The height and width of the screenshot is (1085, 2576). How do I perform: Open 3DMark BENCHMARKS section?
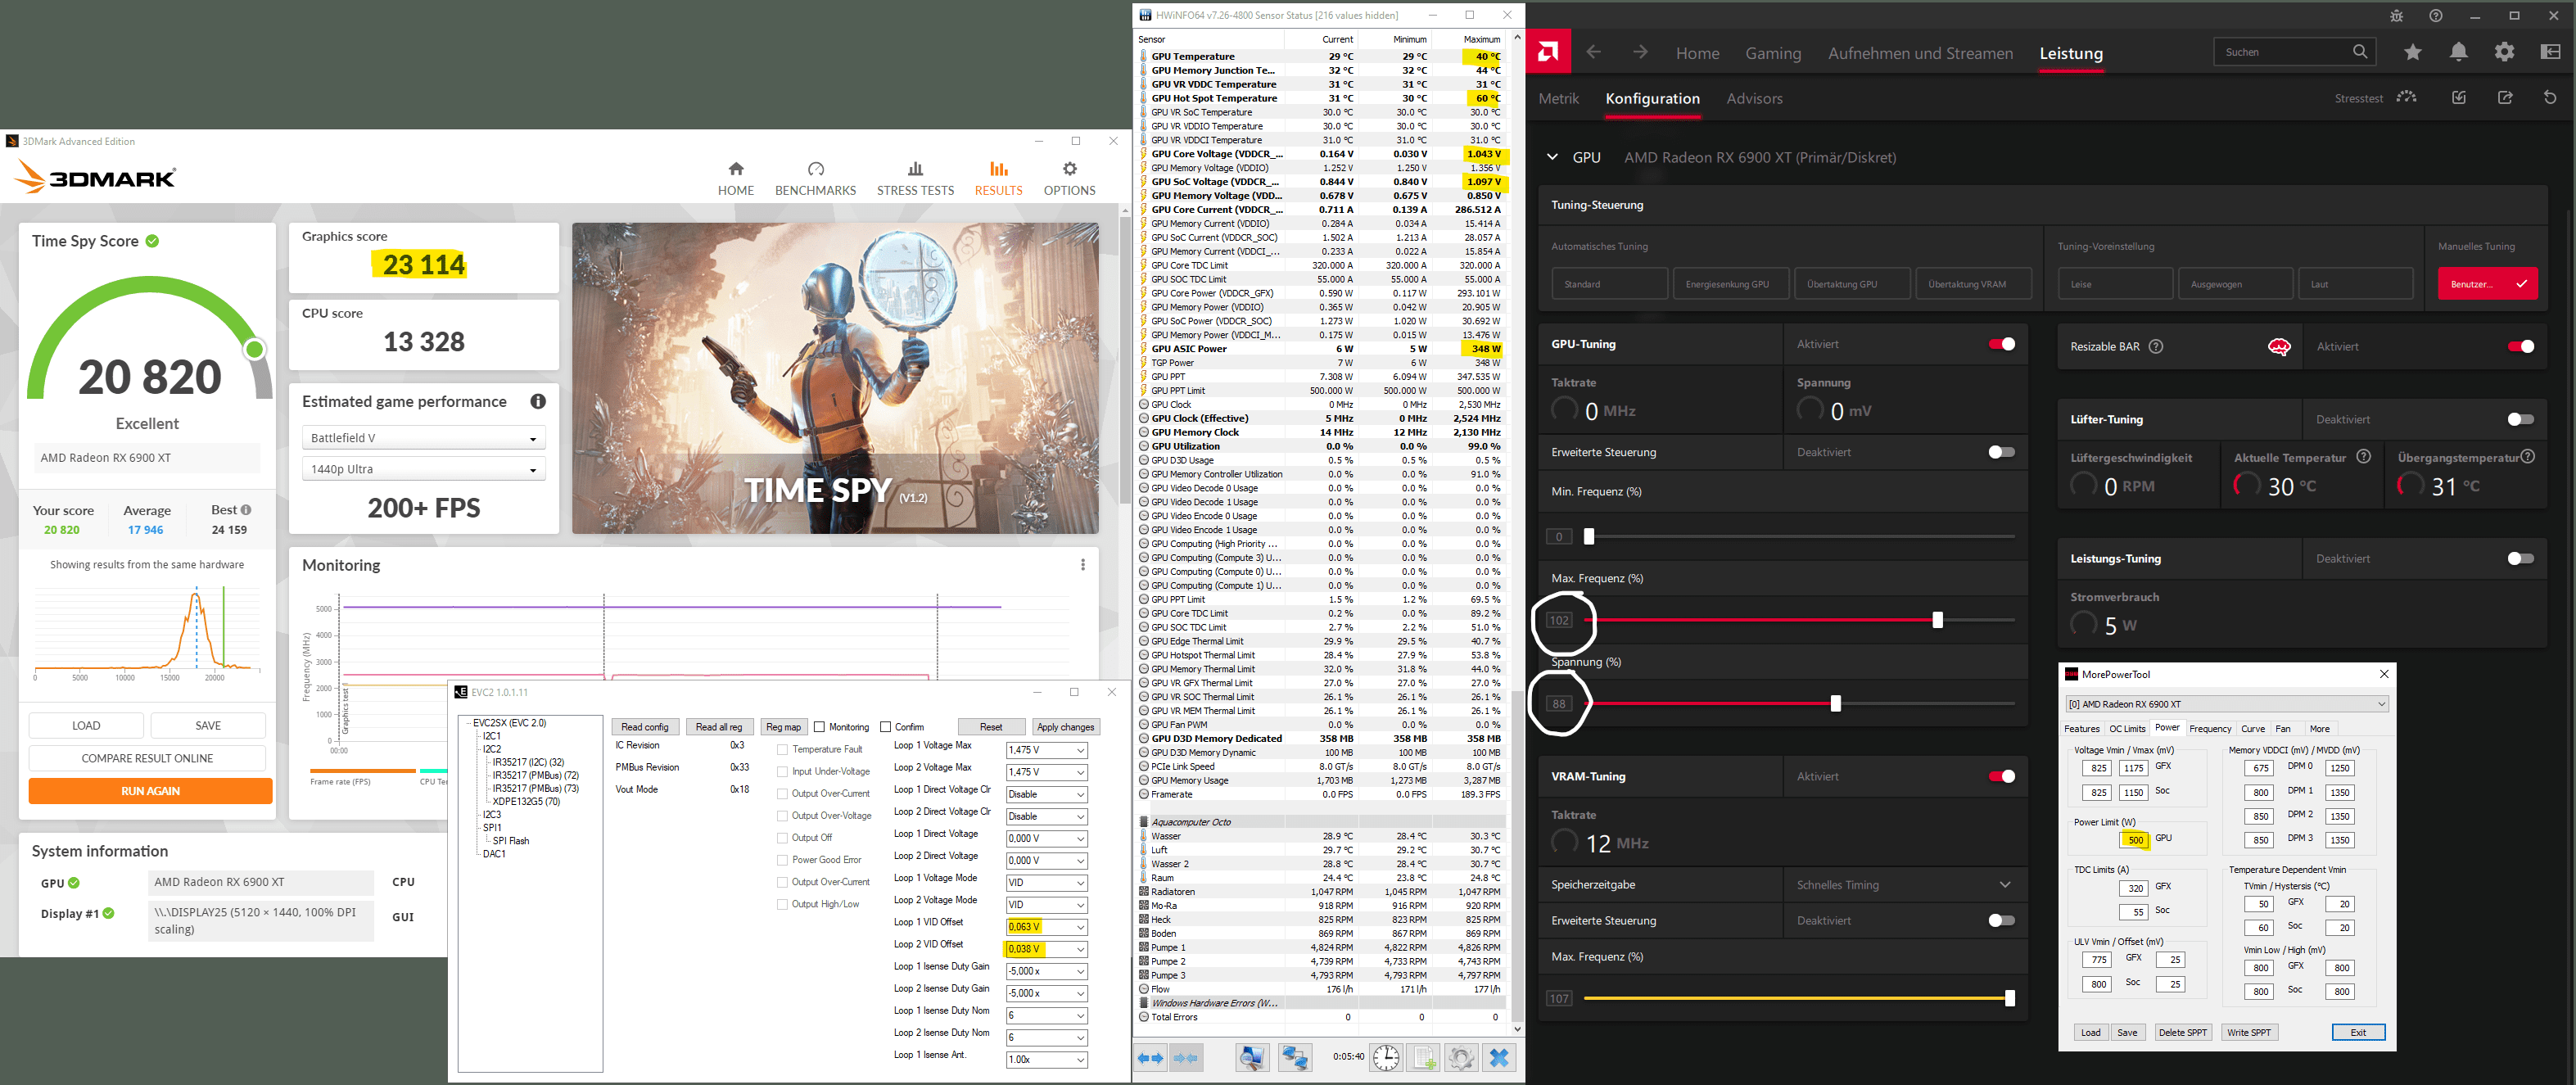[x=815, y=179]
